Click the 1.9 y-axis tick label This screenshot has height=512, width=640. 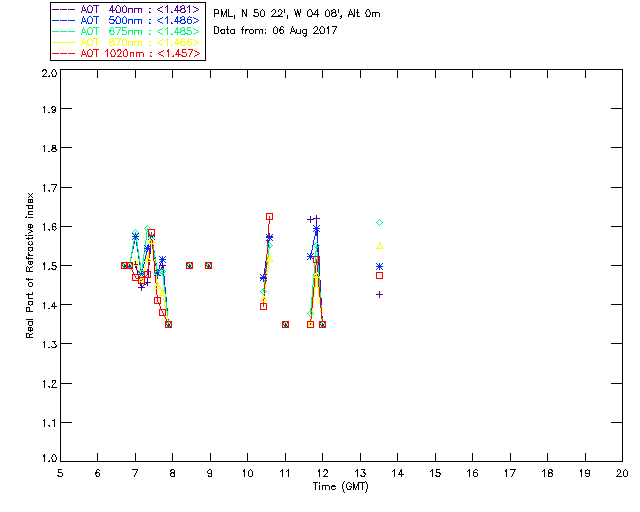(x=49, y=109)
